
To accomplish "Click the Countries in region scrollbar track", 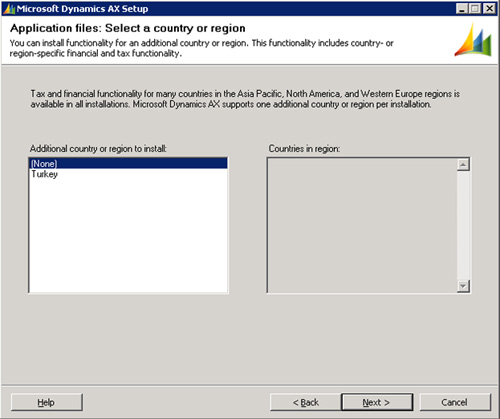I will (x=463, y=225).
